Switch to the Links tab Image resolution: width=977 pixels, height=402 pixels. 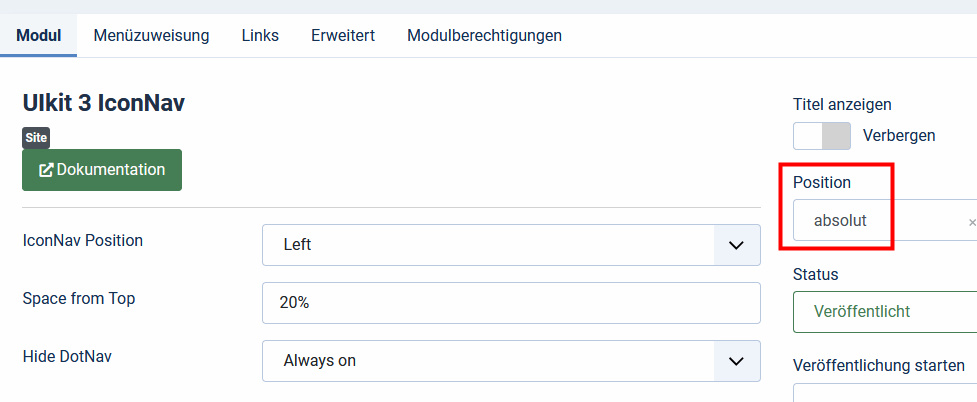click(x=260, y=36)
